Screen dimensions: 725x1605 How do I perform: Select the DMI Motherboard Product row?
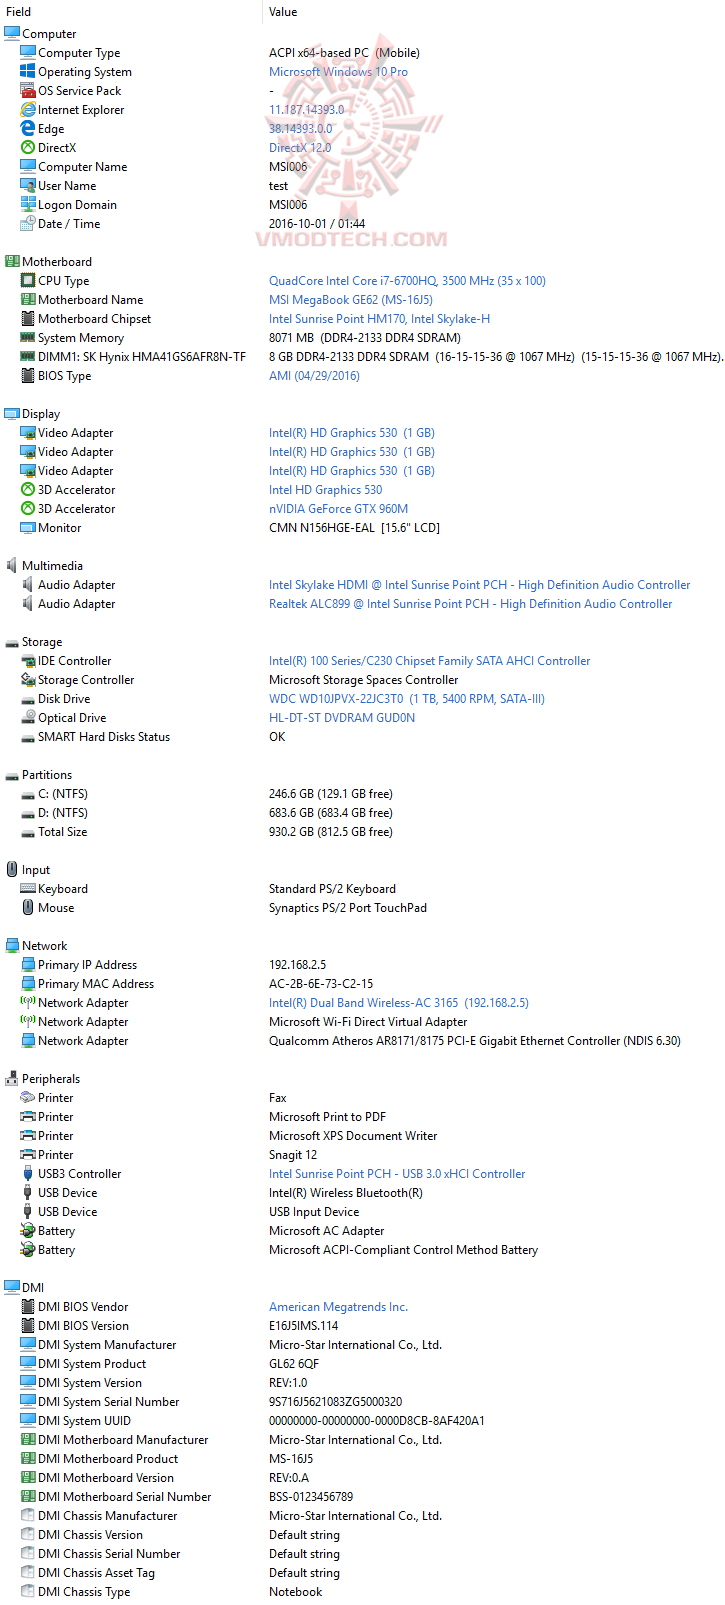pos(362,1458)
